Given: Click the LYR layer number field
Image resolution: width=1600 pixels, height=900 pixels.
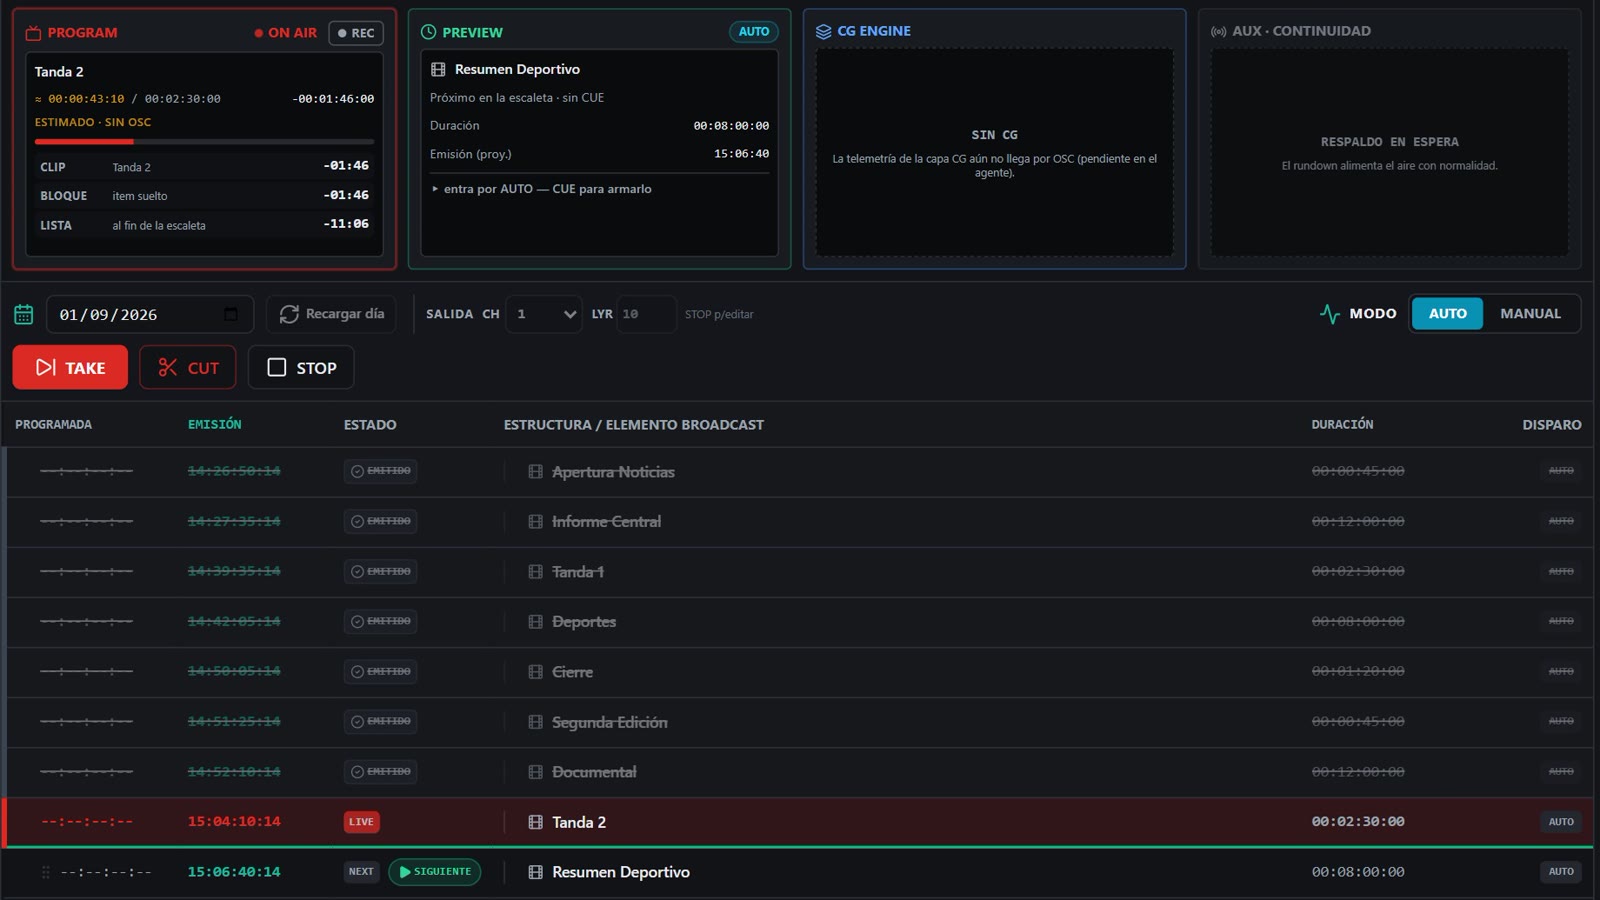Looking at the screenshot, I should (646, 314).
